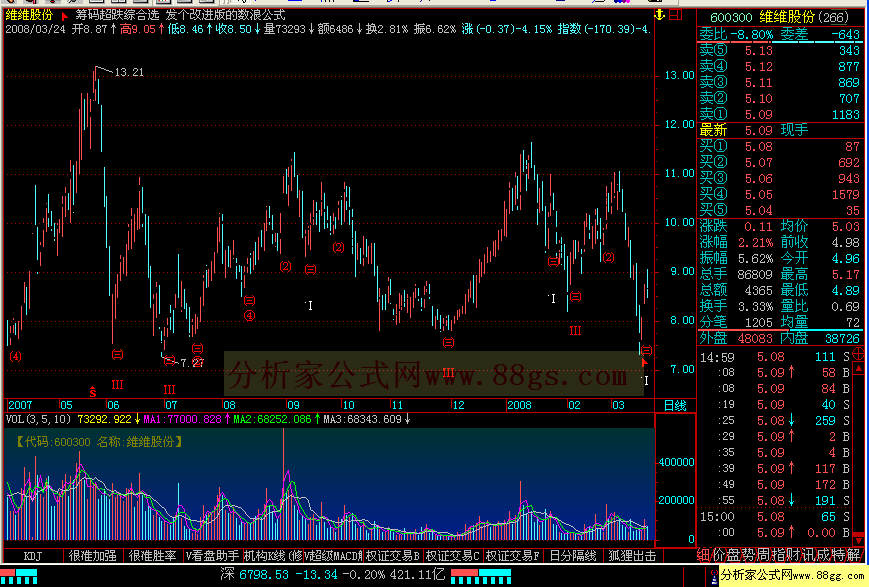Click the 日线 period label

pos(675,406)
